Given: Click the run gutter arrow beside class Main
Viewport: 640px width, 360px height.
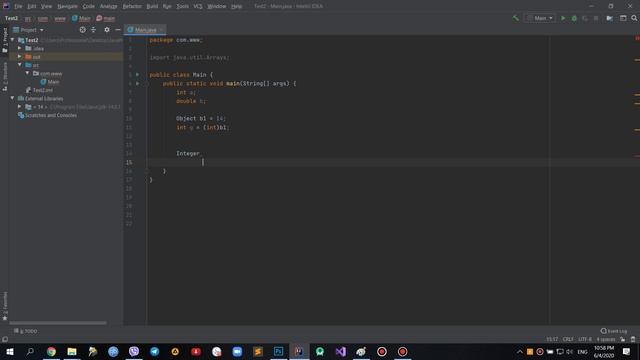Looking at the screenshot, I should click(x=138, y=75).
